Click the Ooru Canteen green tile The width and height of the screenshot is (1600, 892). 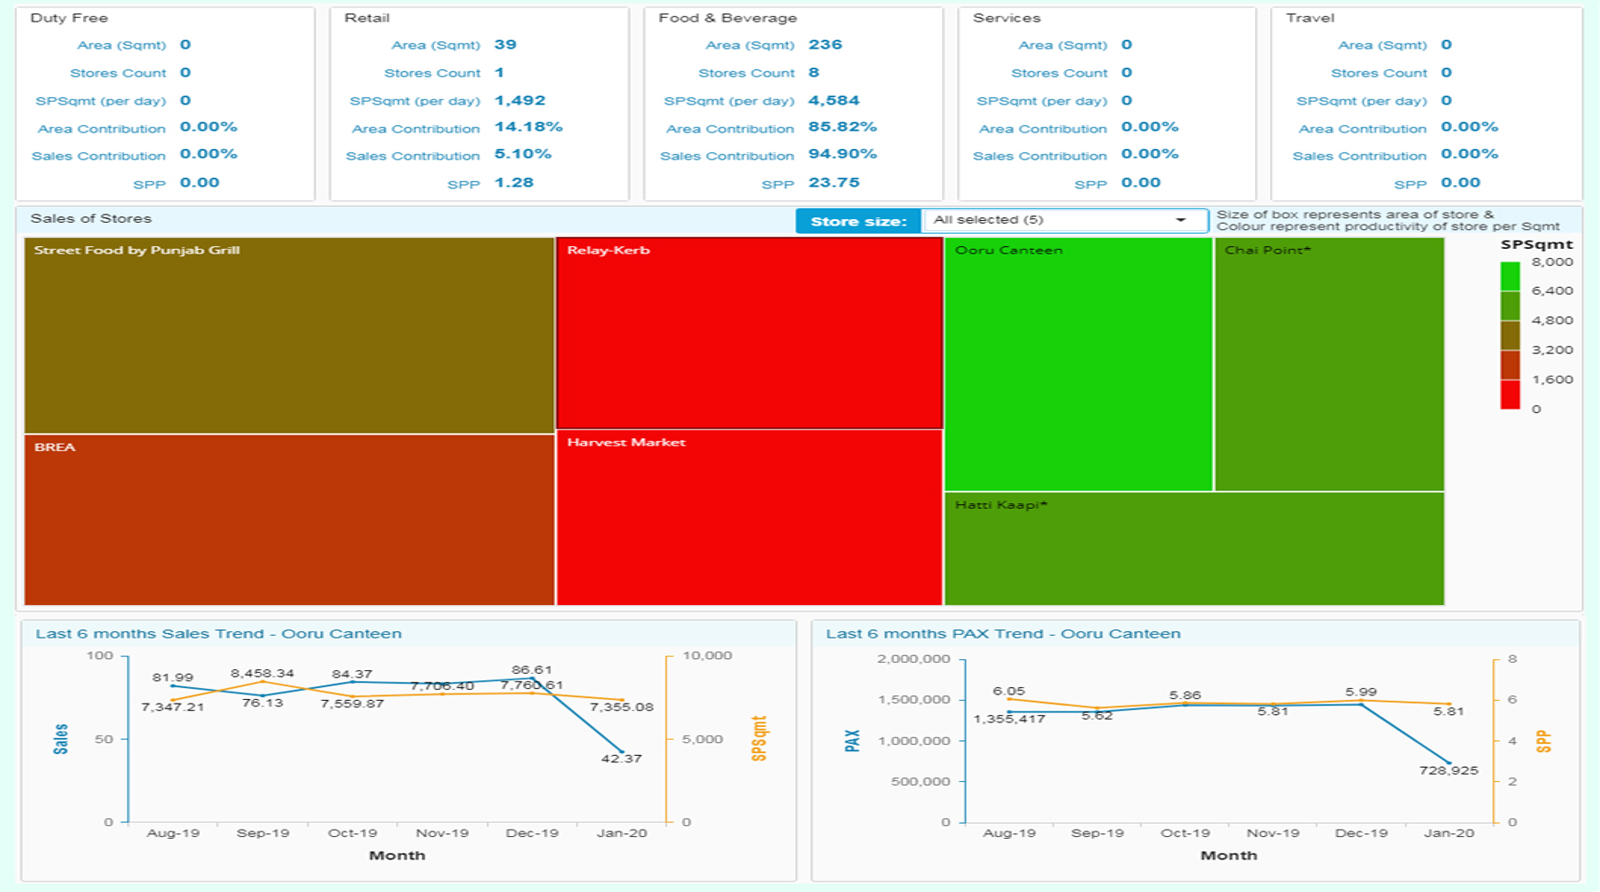click(1078, 365)
